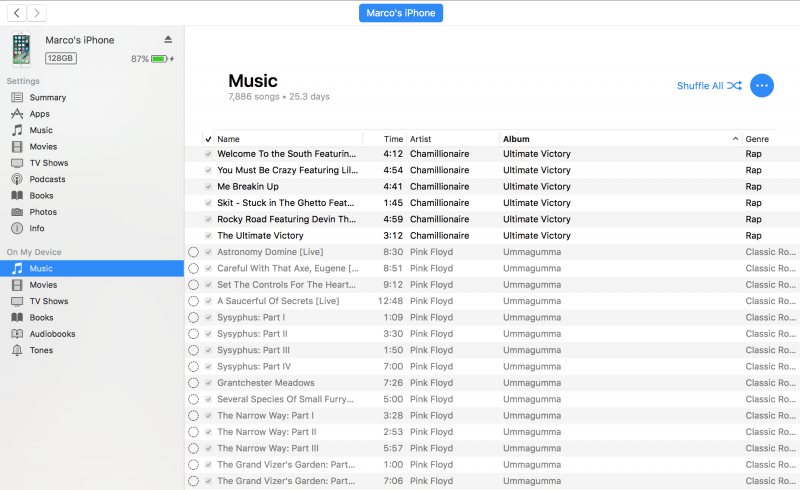Click circle icon beside Set The Controls
800x490 pixels.
coord(193,285)
